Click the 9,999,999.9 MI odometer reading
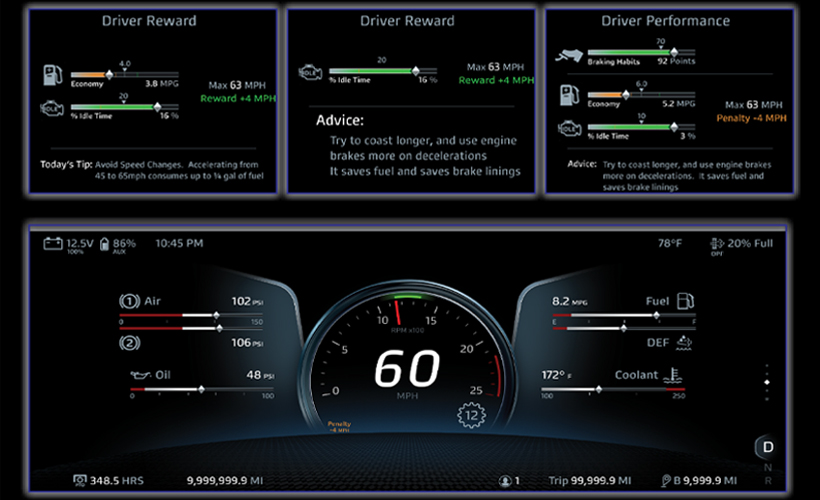 tap(225, 480)
